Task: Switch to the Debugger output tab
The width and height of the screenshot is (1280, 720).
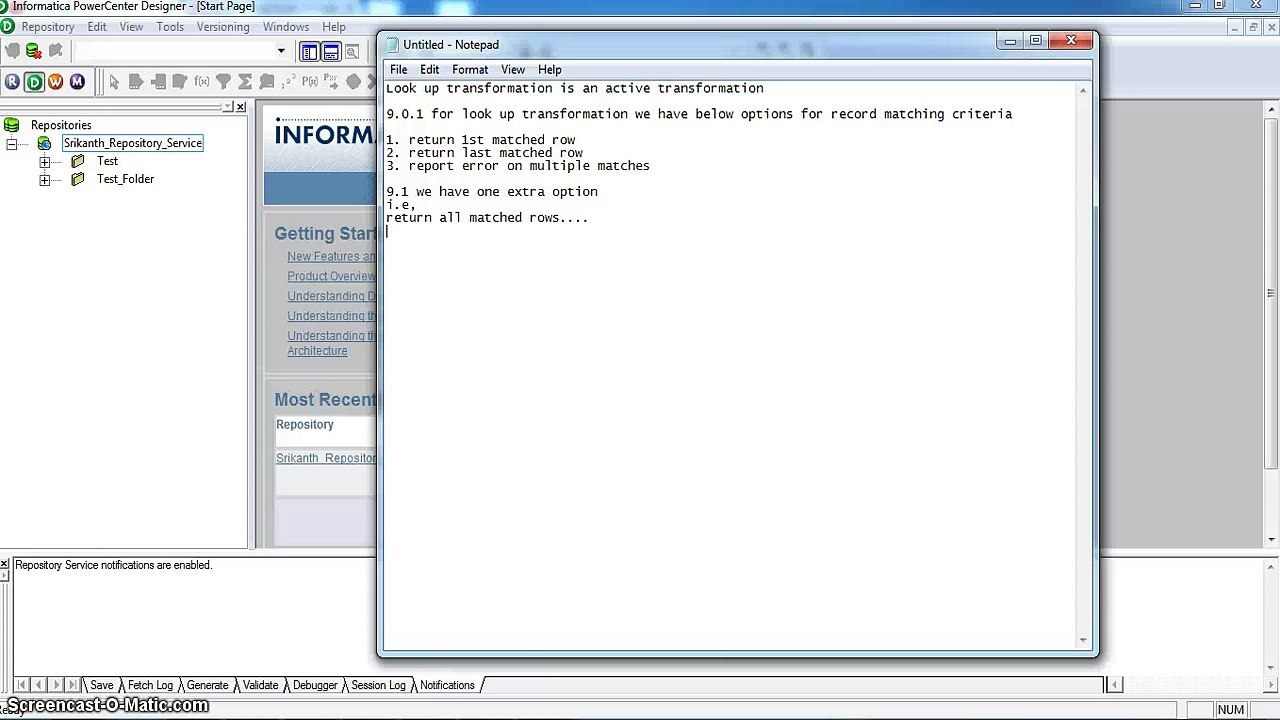Action: click(315, 685)
